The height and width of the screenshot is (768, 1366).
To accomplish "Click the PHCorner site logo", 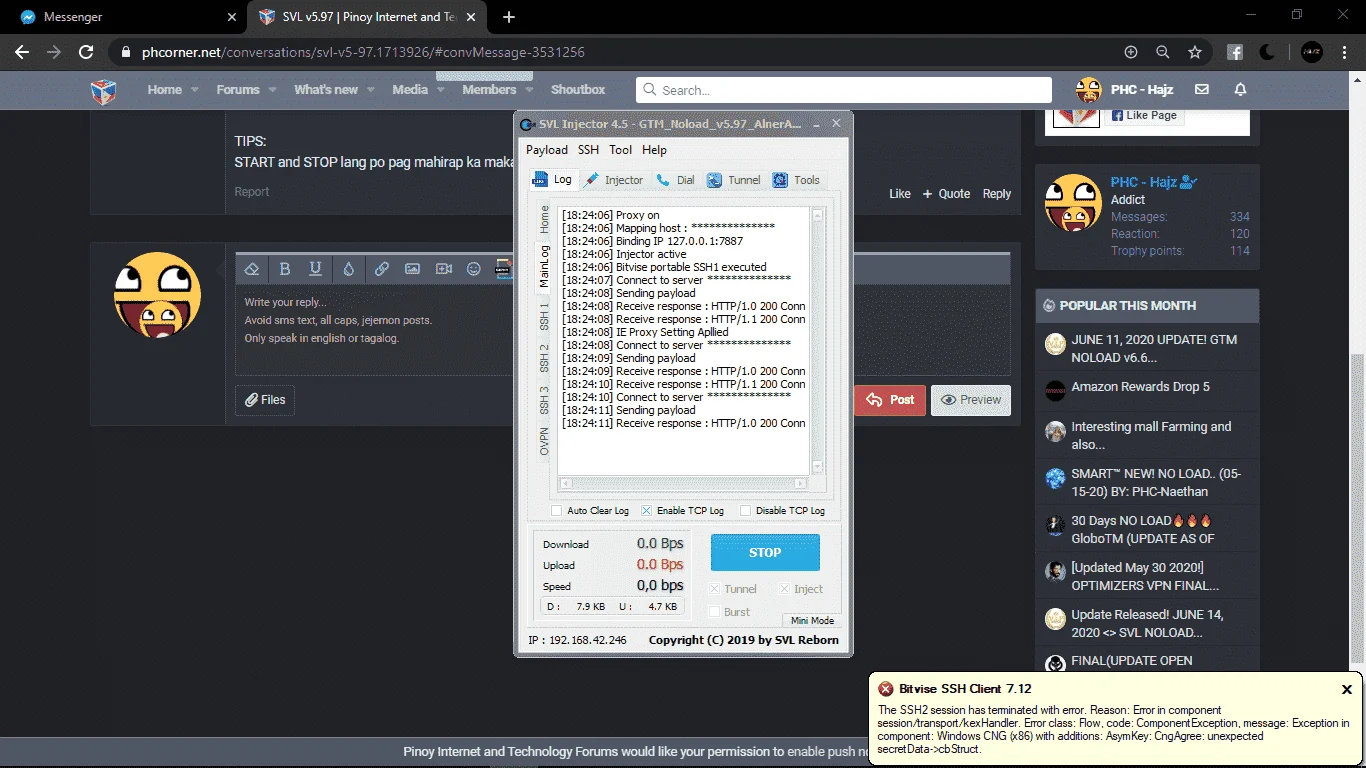I will coord(104,90).
